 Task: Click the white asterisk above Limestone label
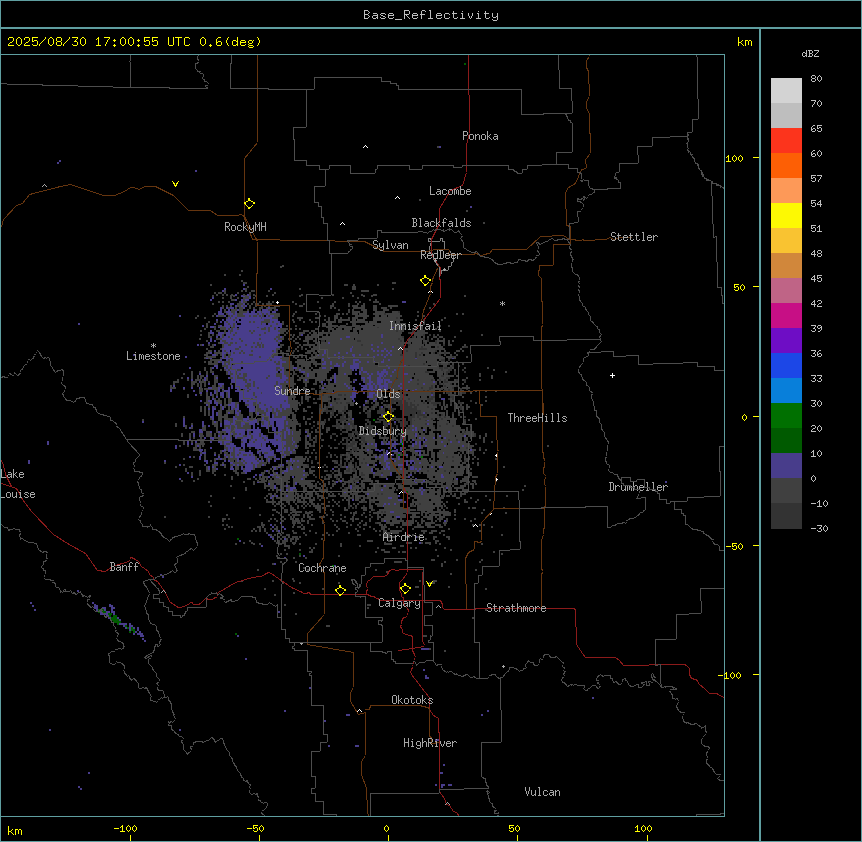[153, 346]
